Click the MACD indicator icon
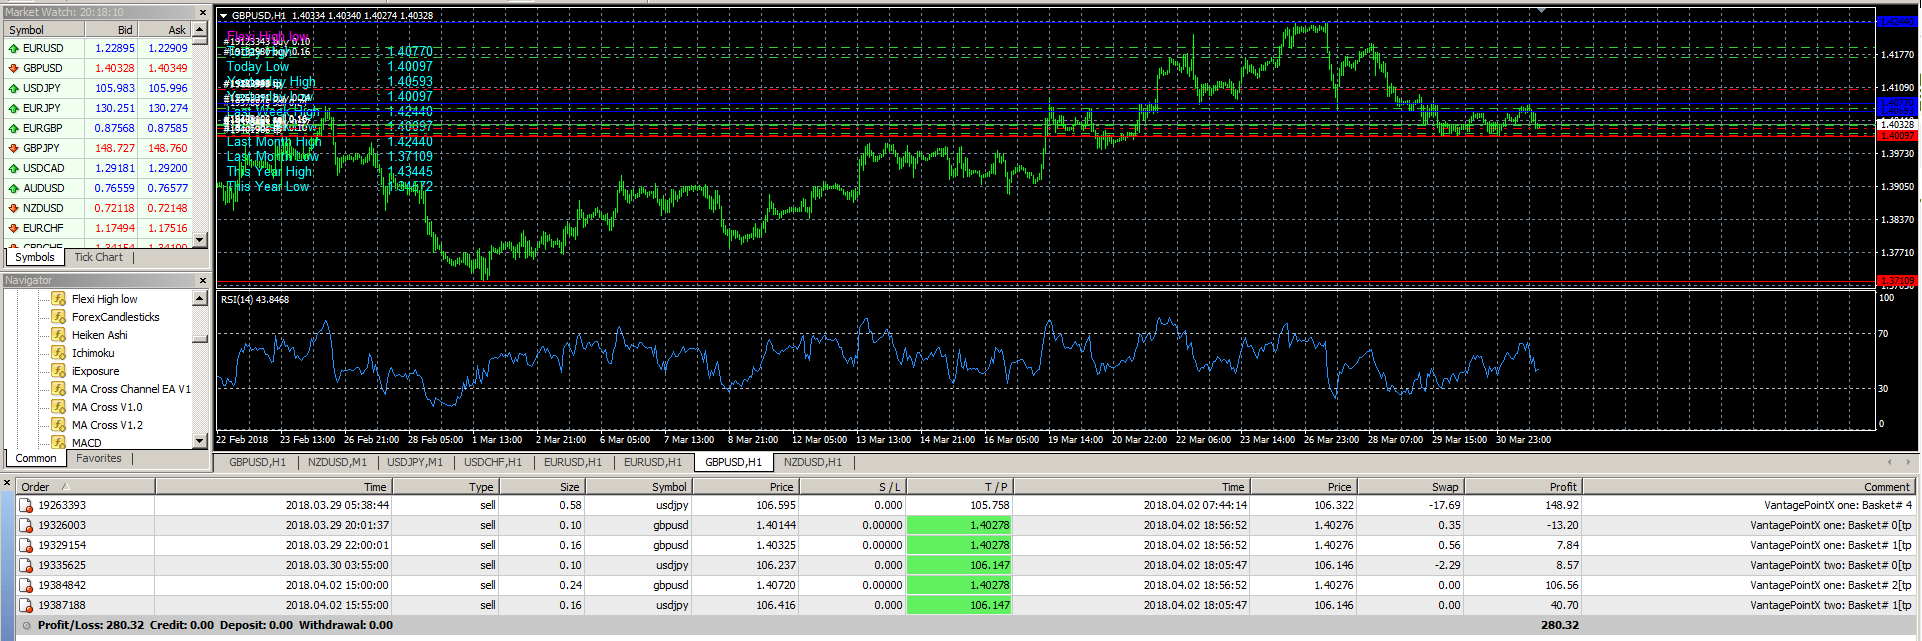Screen dimensions: 1922x641 [59, 442]
